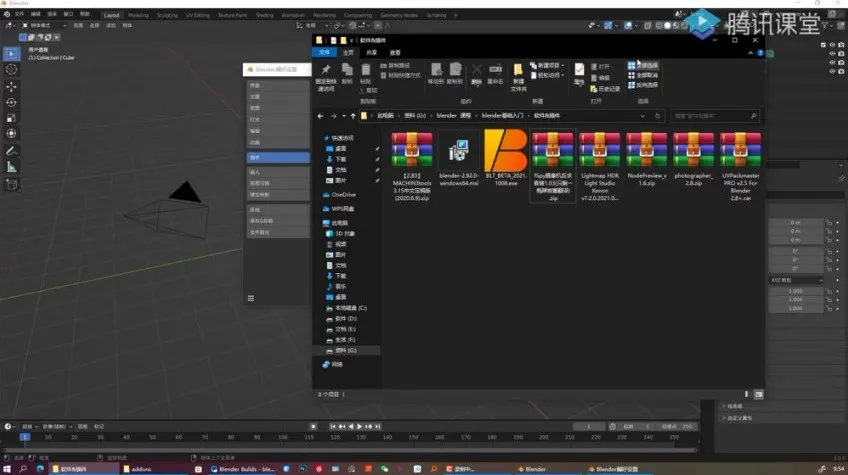
Task: Switch to the Modeling workspace tab
Action: (138, 15)
